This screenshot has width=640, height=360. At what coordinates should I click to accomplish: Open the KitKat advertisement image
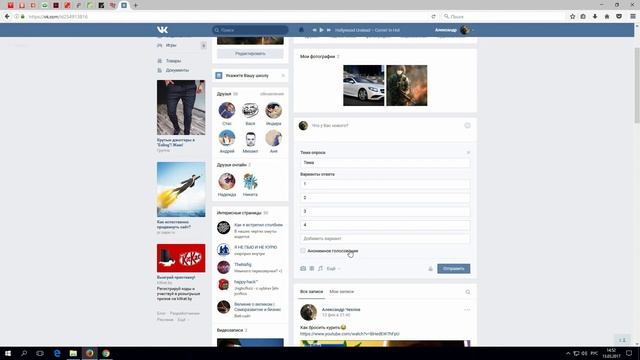pos(181,258)
